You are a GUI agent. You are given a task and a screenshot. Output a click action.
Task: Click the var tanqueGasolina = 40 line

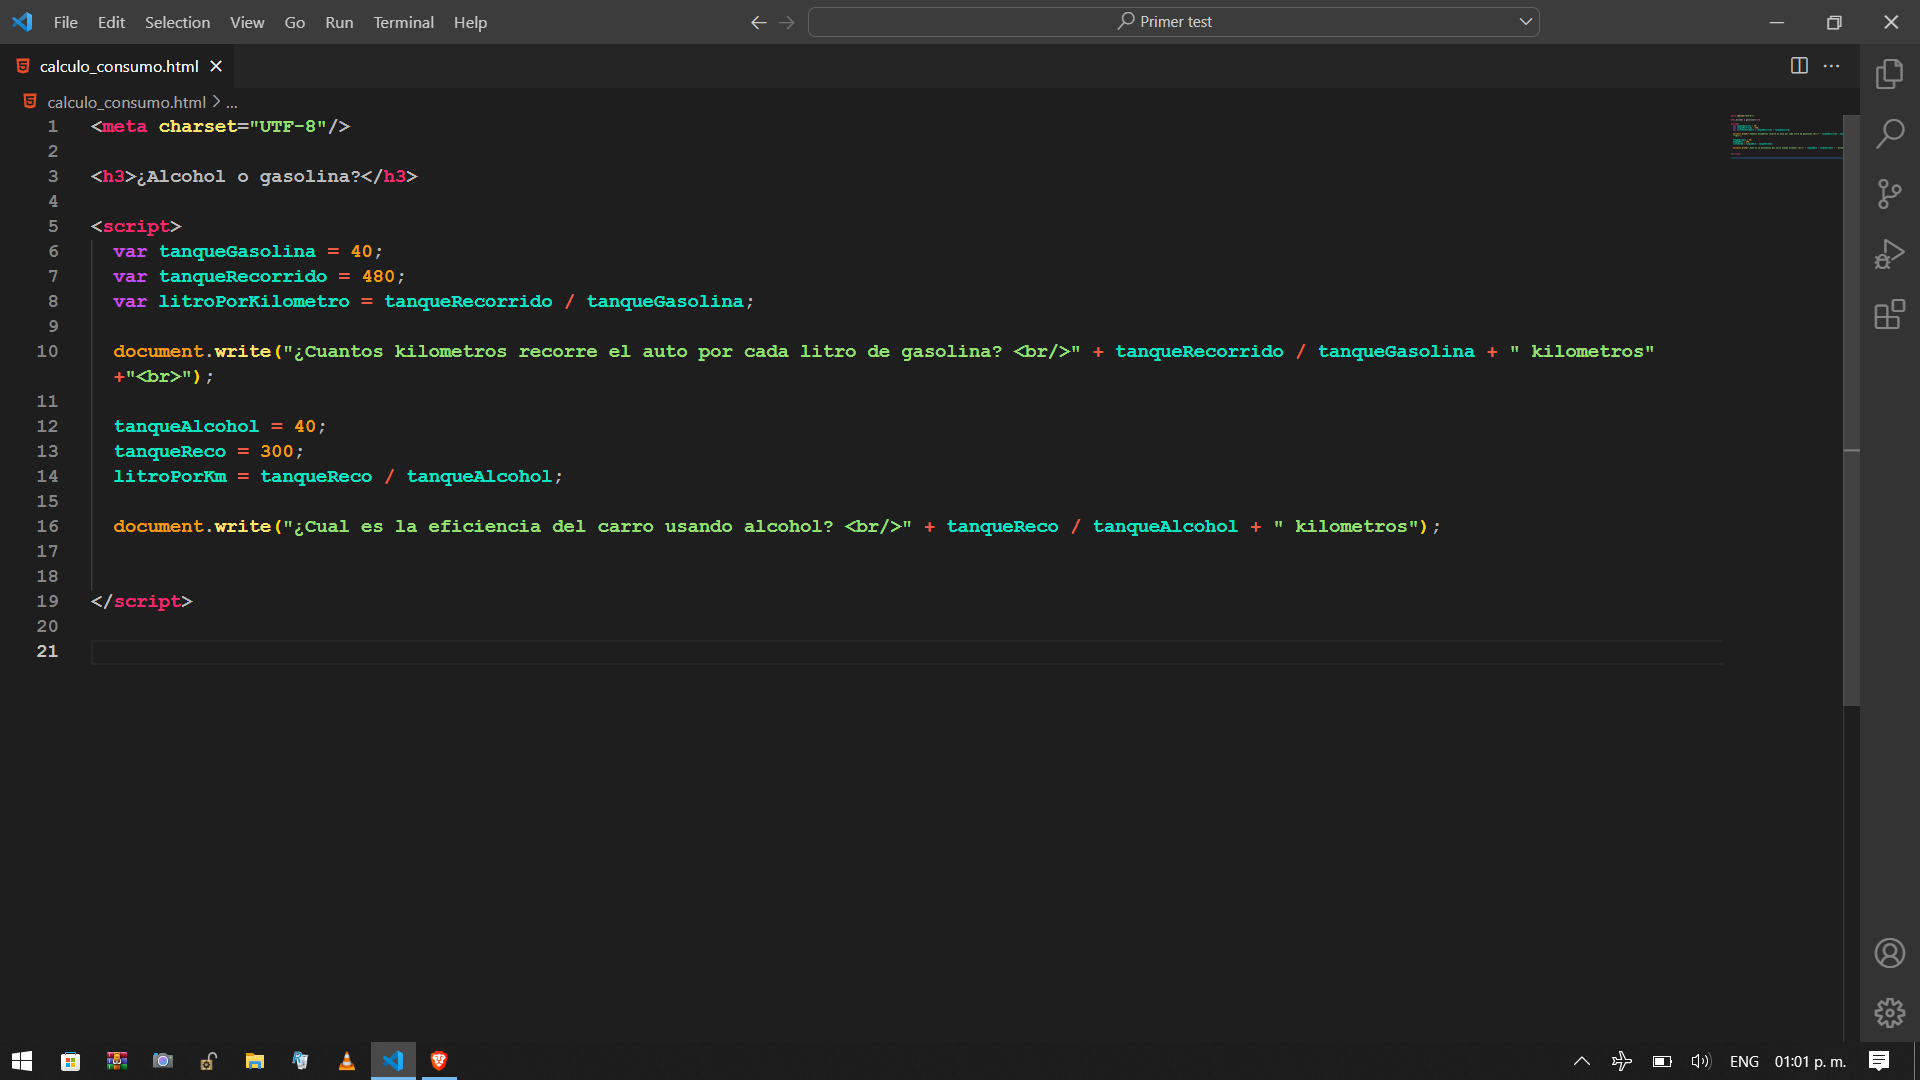tap(248, 251)
